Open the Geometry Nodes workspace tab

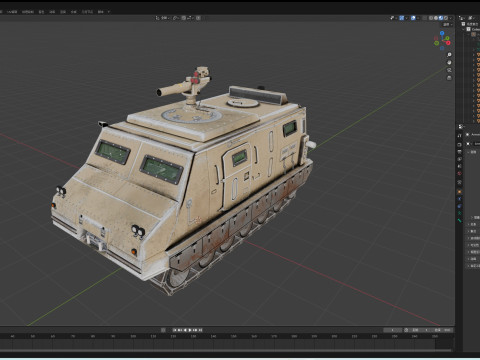pyautogui.click(x=87, y=12)
